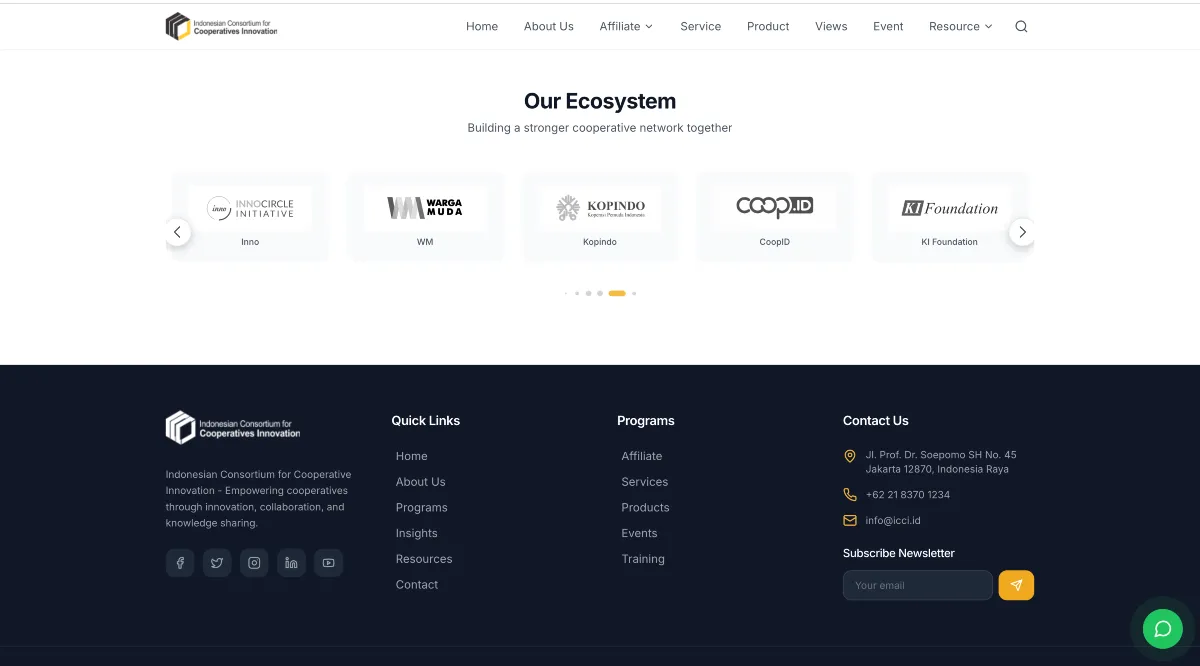Open Product in top navigation
The width and height of the screenshot is (1200, 666).
tap(768, 27)
